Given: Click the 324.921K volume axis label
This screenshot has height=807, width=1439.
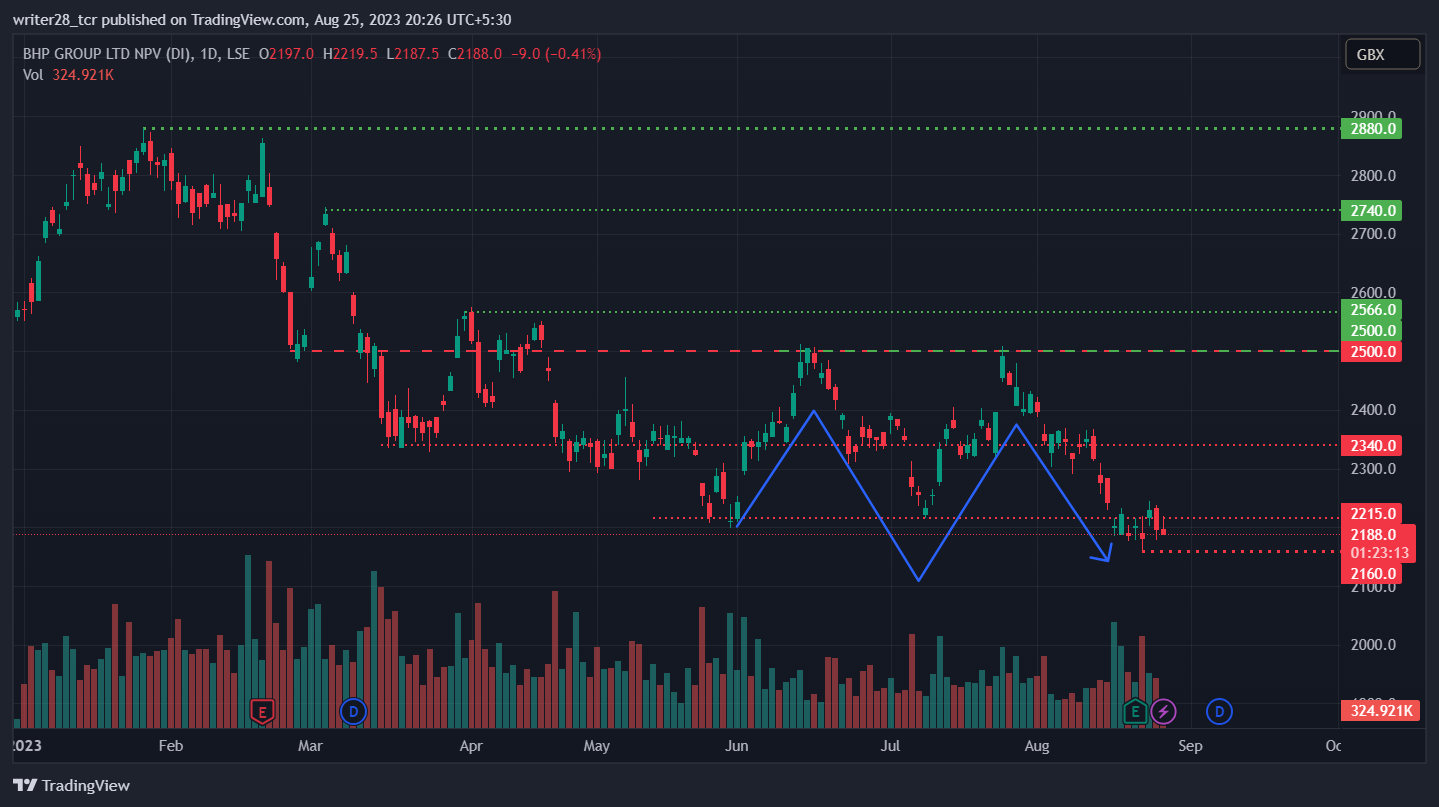Looking at the screenshot, I should click(1381, 711).
